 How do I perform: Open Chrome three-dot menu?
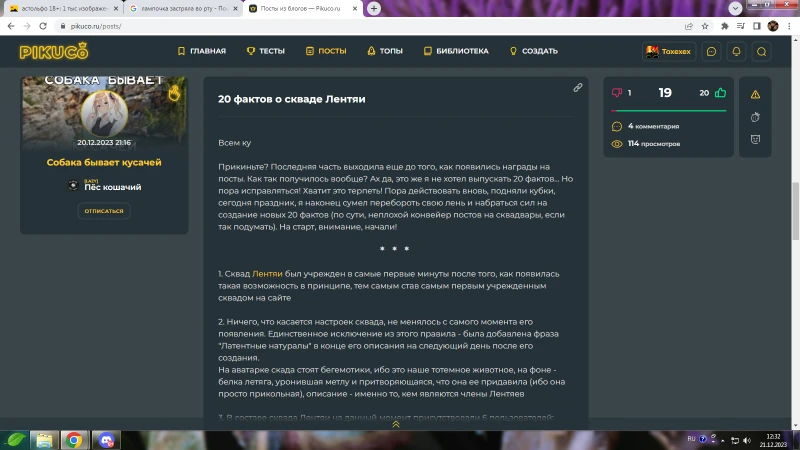point(789,26)
